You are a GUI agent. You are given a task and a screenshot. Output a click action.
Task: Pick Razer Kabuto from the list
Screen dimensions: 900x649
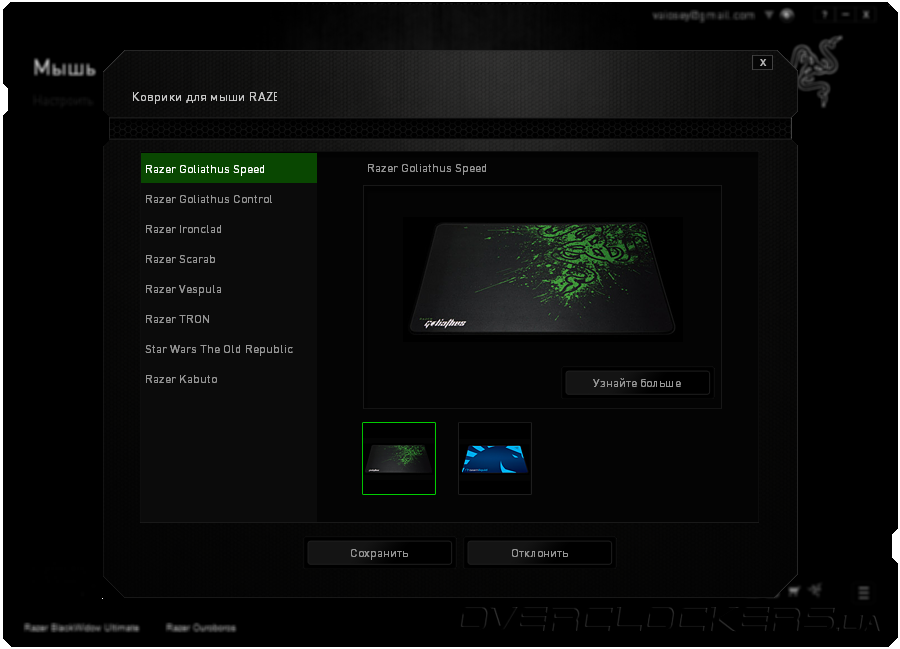[x=228, y=379]
